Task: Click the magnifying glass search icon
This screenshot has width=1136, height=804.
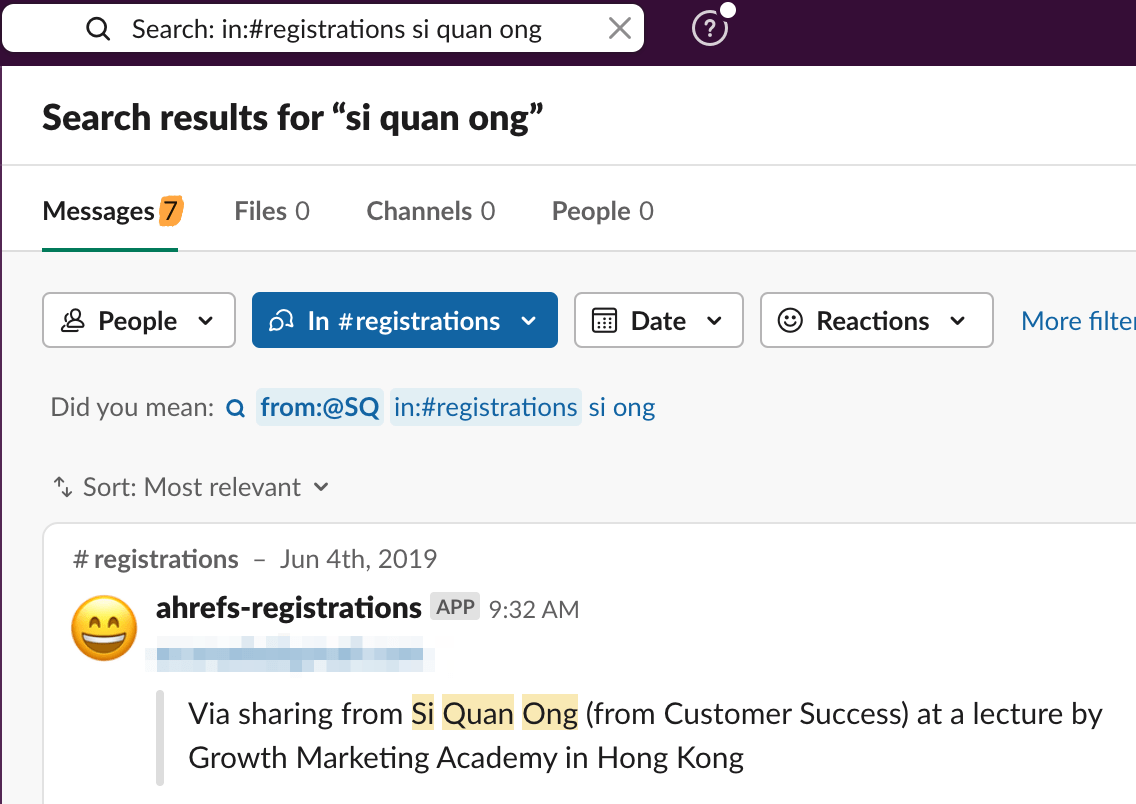Action: (98, 29)
